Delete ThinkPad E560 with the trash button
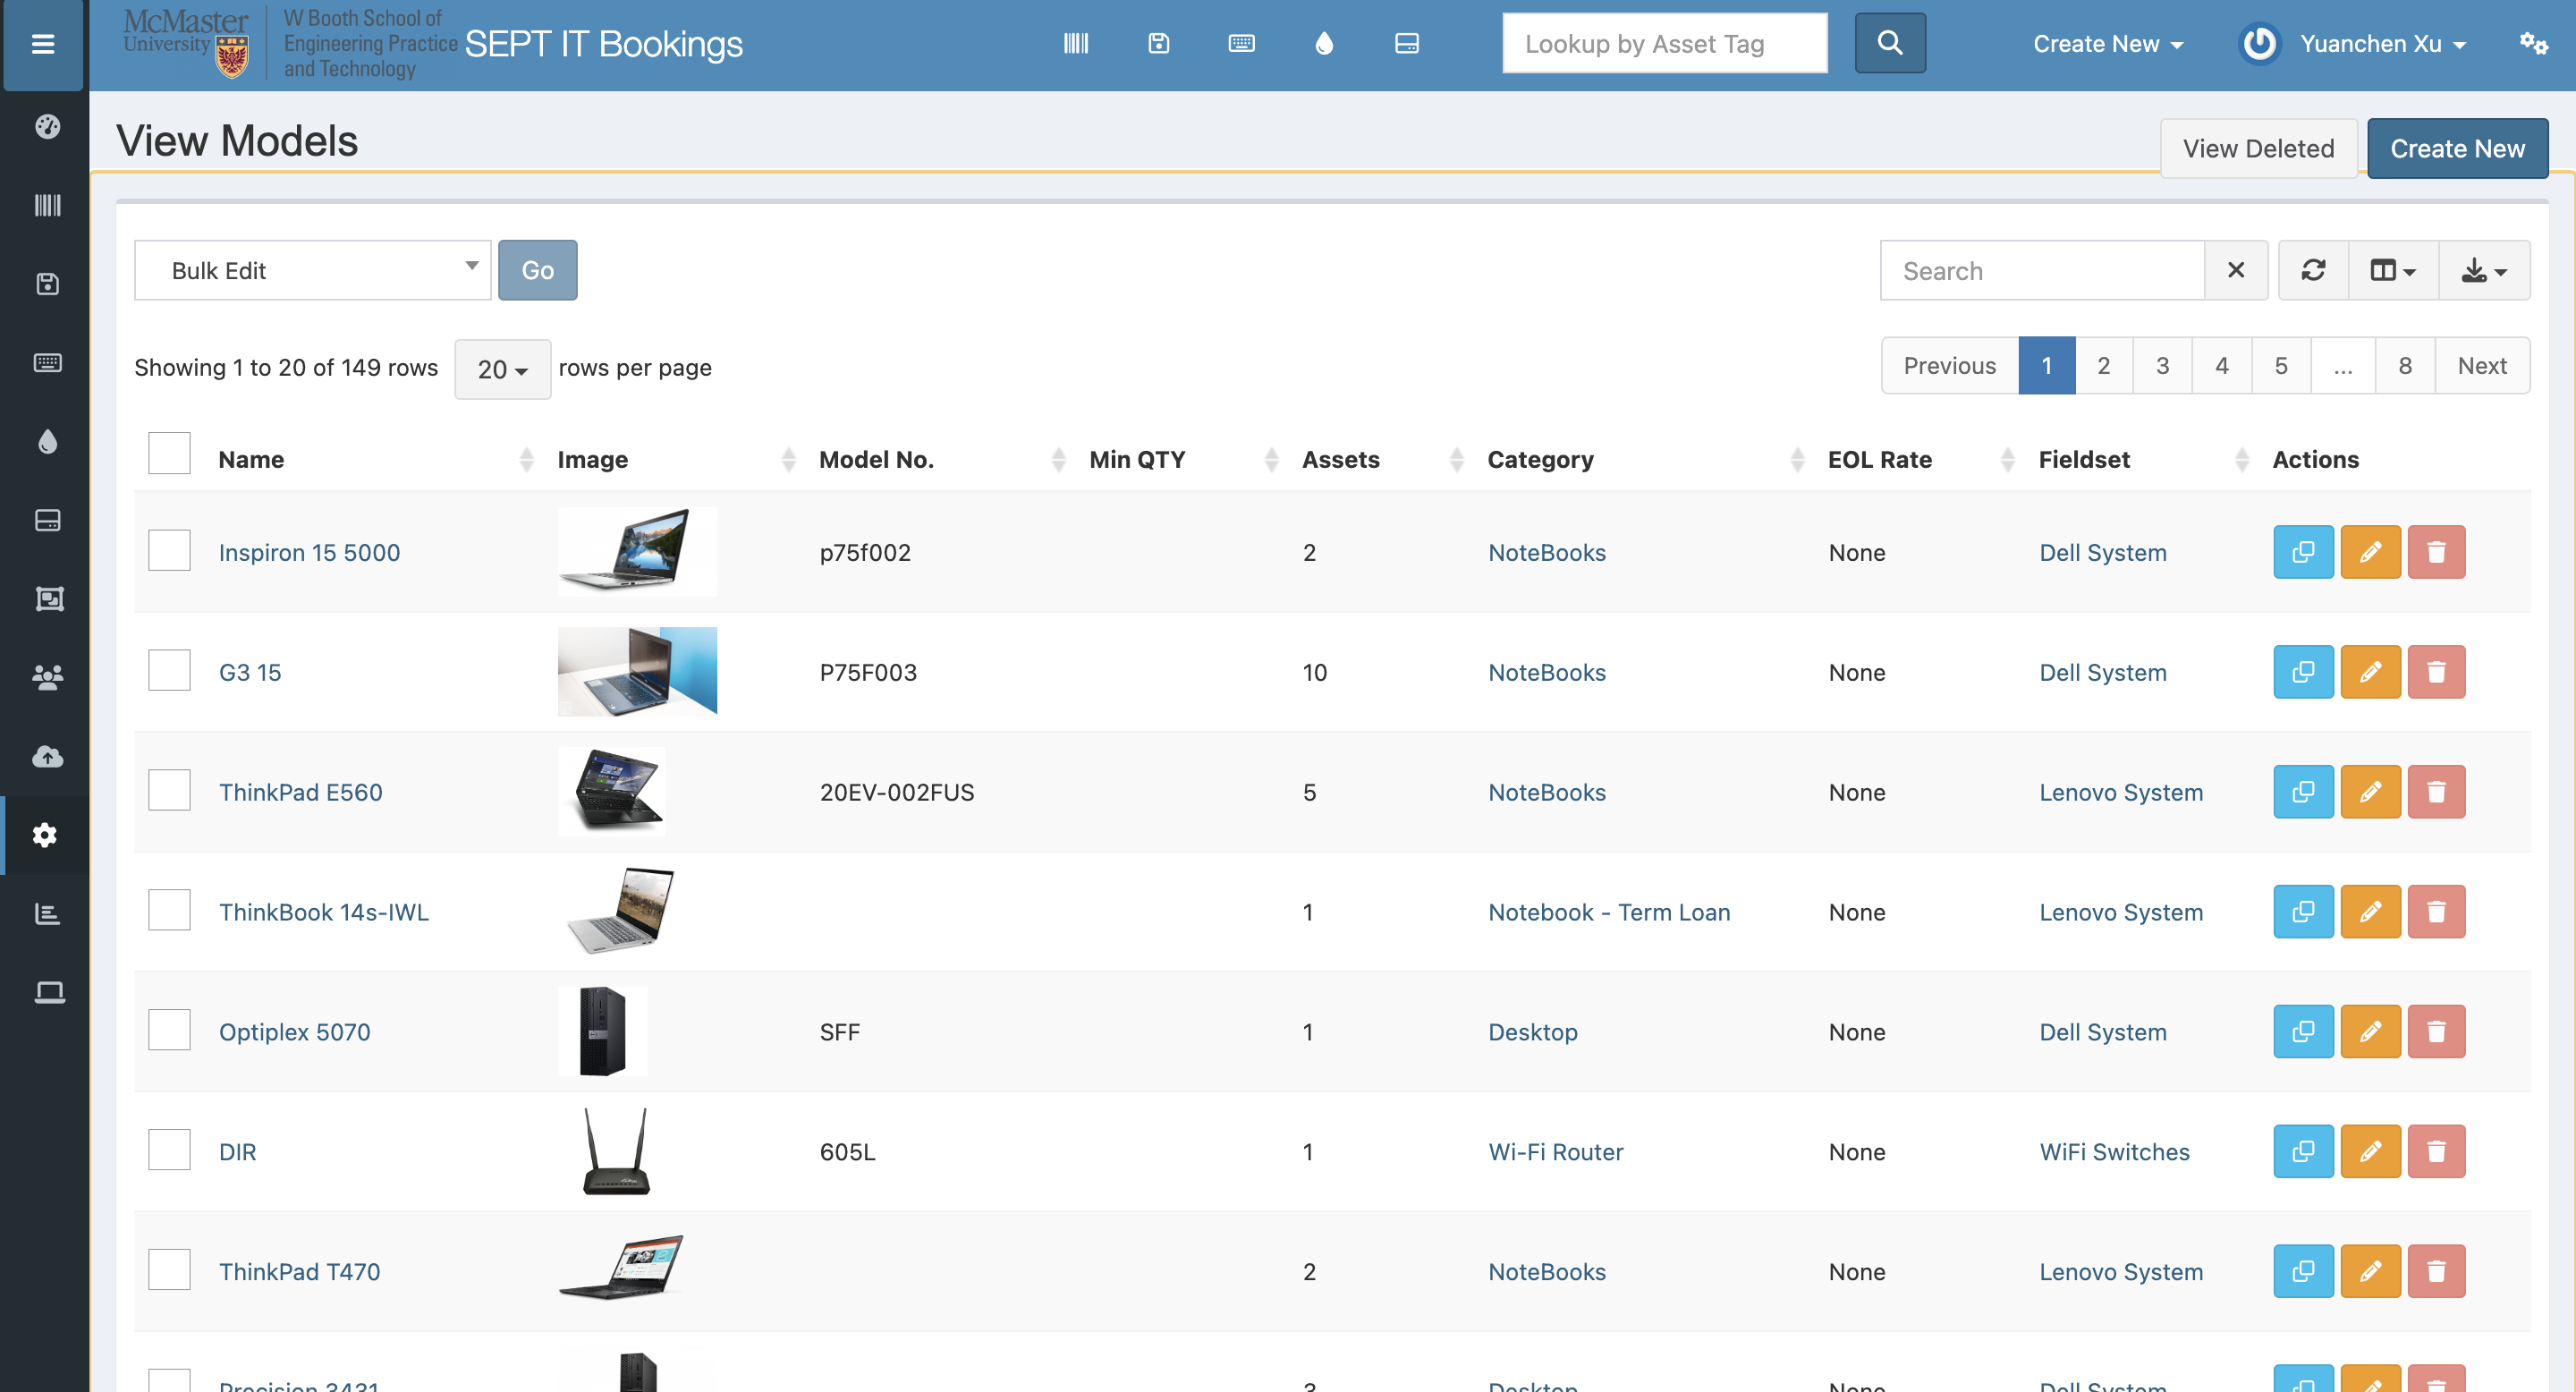This screenshot has height=1392, width=2576. tap(2435, 792)
